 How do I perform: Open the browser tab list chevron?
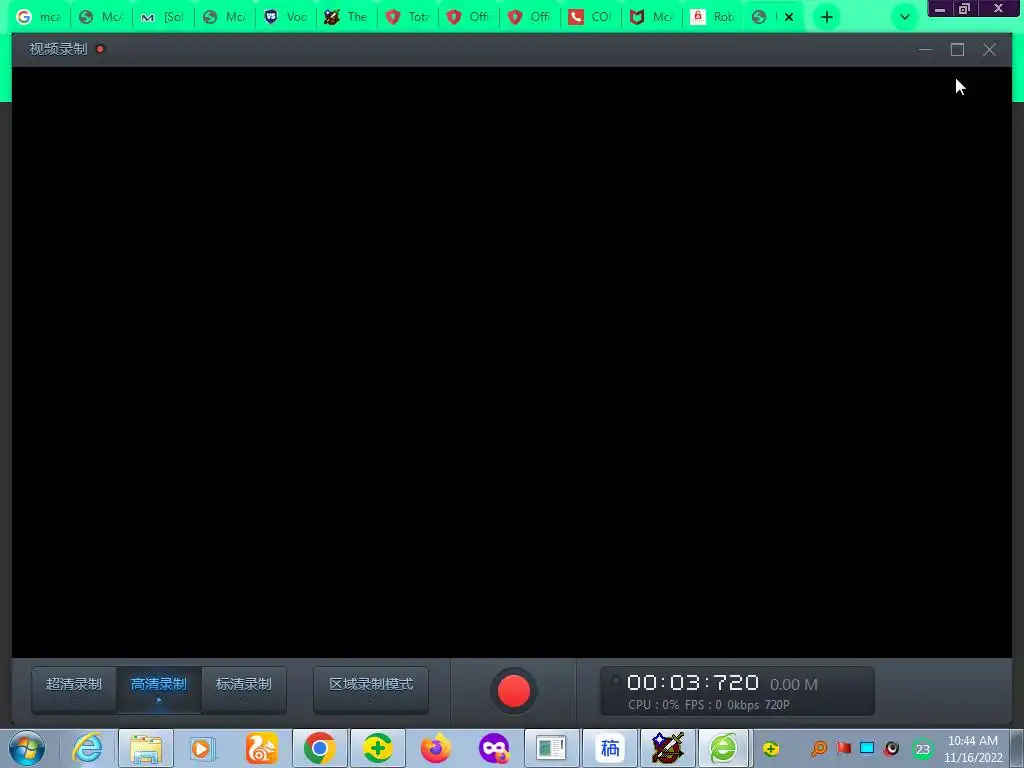pos(904,18)
